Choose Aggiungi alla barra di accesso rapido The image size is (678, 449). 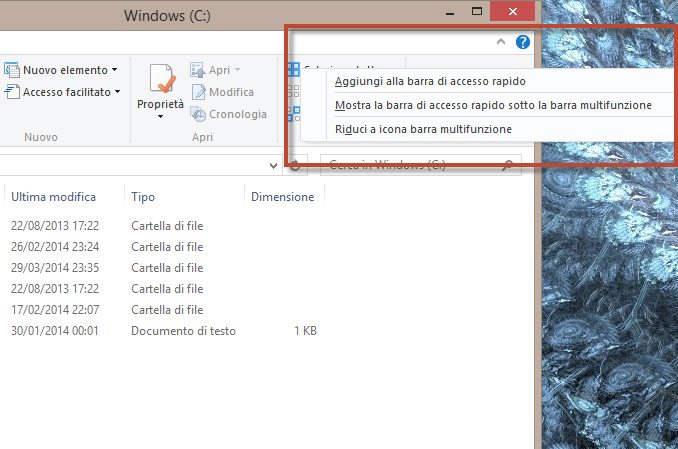click(x=430, y=81)
